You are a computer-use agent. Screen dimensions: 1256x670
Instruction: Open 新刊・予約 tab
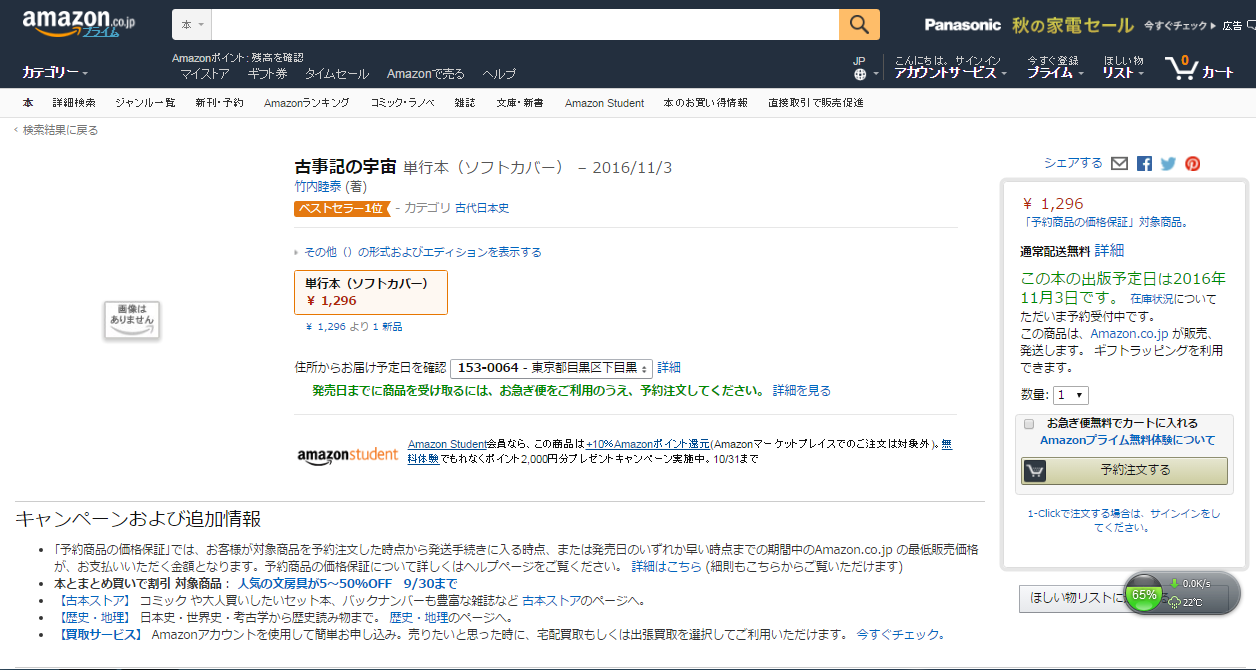[x=219, y=103]
